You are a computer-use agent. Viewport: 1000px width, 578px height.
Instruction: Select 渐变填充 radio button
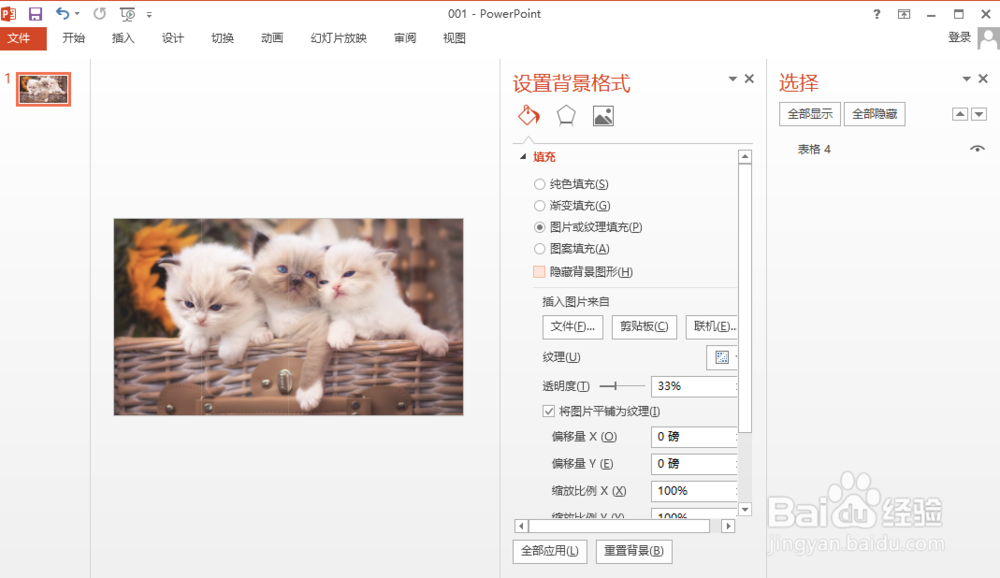click(540, 205)
